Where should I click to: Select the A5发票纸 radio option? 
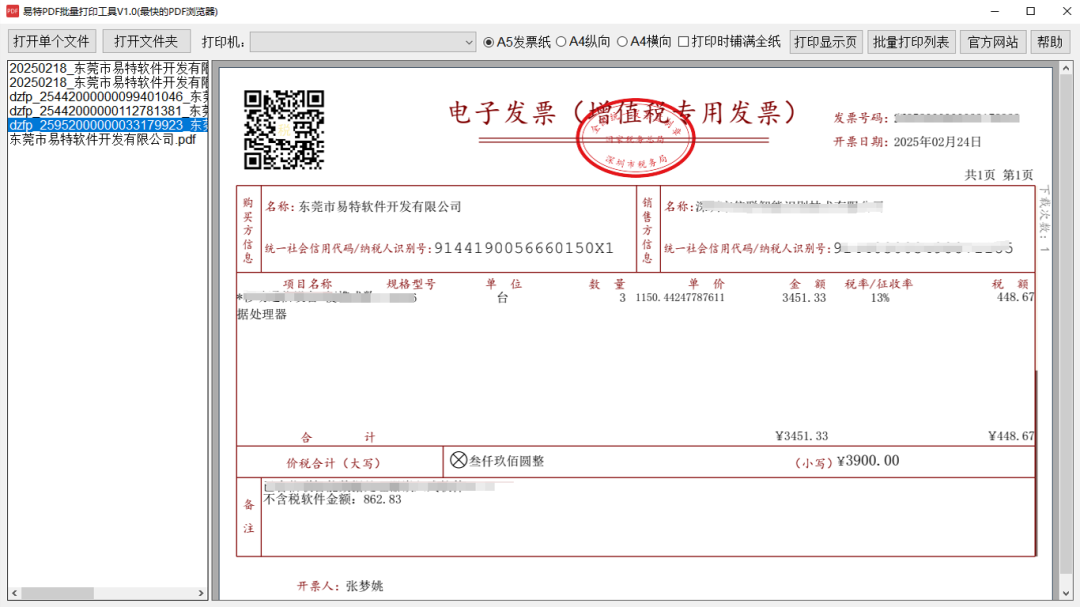(489, 42)
